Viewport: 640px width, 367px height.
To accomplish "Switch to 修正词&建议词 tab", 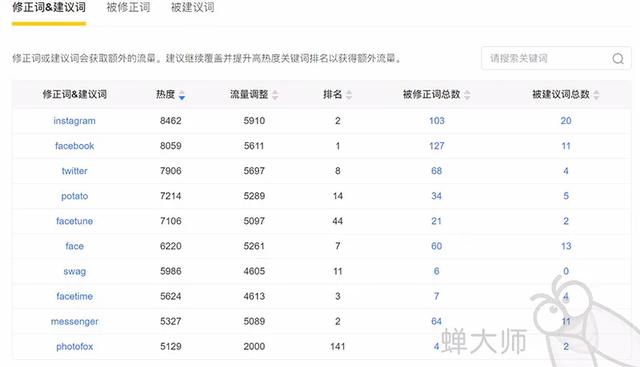I will pos(49,7).
